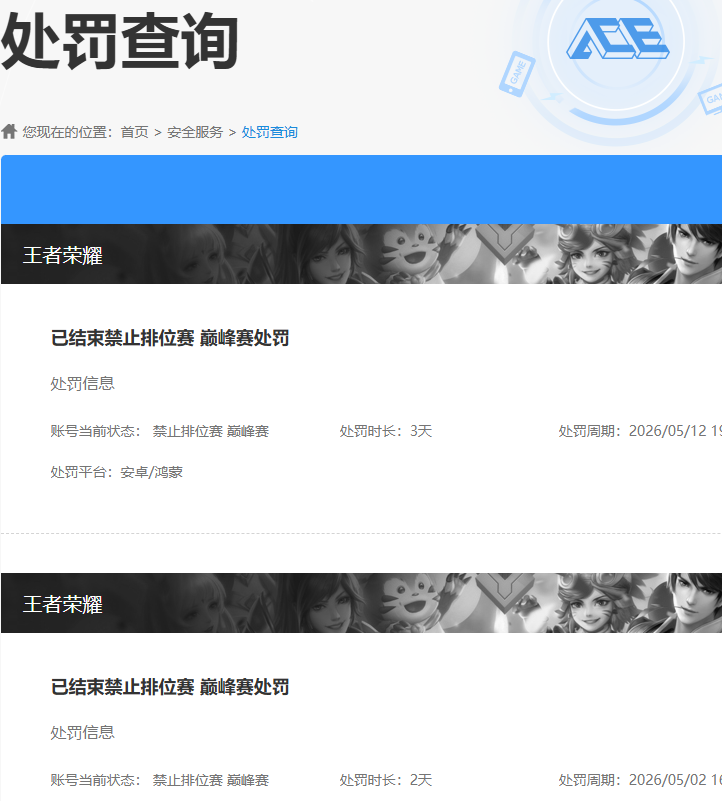The image size is (722, 801).
Task: Go to the 安全服务 breadcrumb link
Action: coord(195,132)
